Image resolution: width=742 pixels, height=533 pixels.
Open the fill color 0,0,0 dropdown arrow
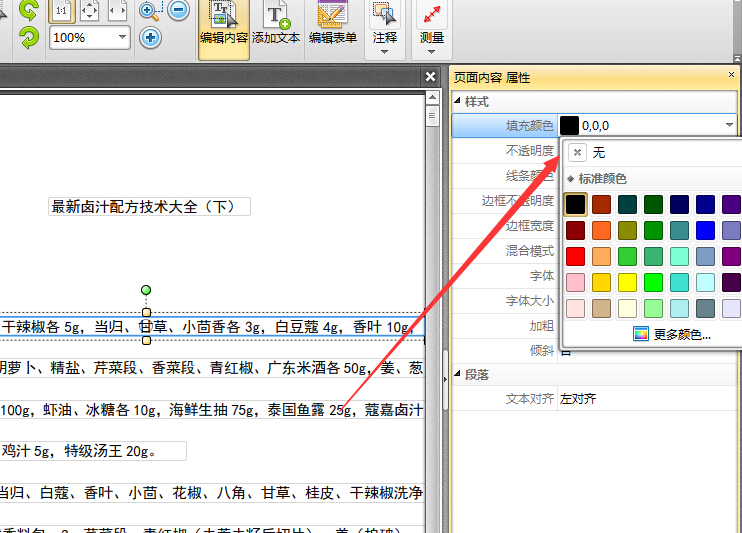[x=729, y=125]
